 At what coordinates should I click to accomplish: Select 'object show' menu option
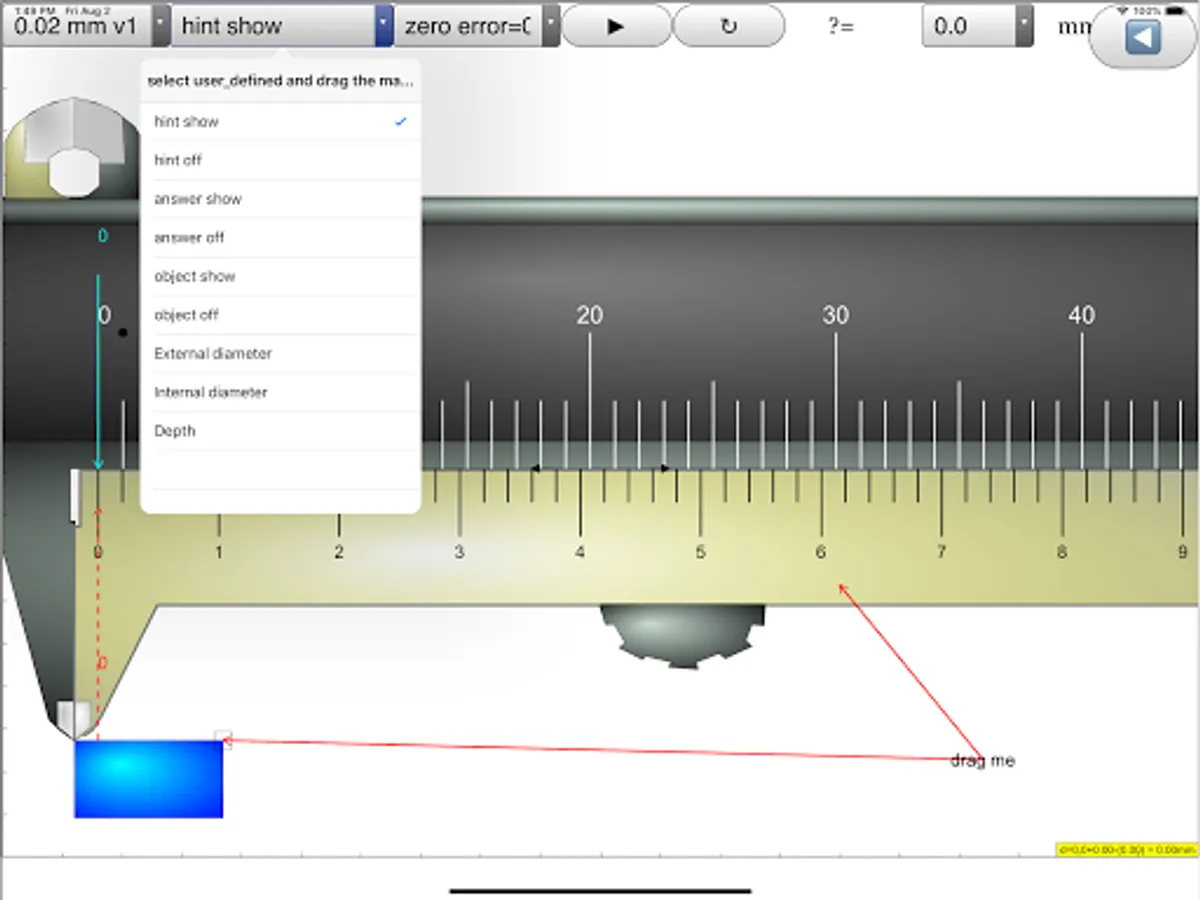(x=280, y=276)
